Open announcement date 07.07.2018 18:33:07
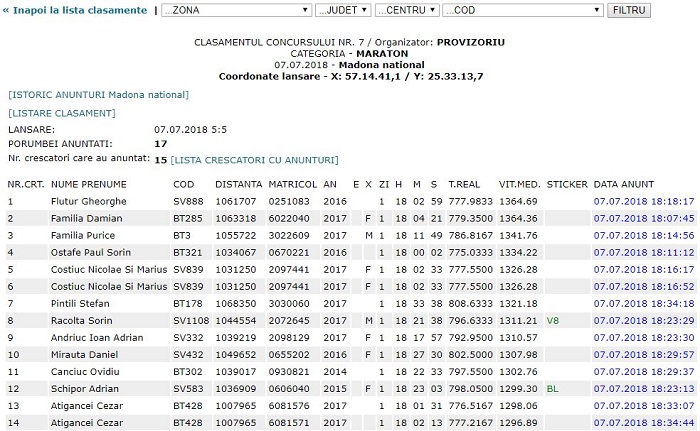Viewport: 700px width, 431px height. [644, 406]
